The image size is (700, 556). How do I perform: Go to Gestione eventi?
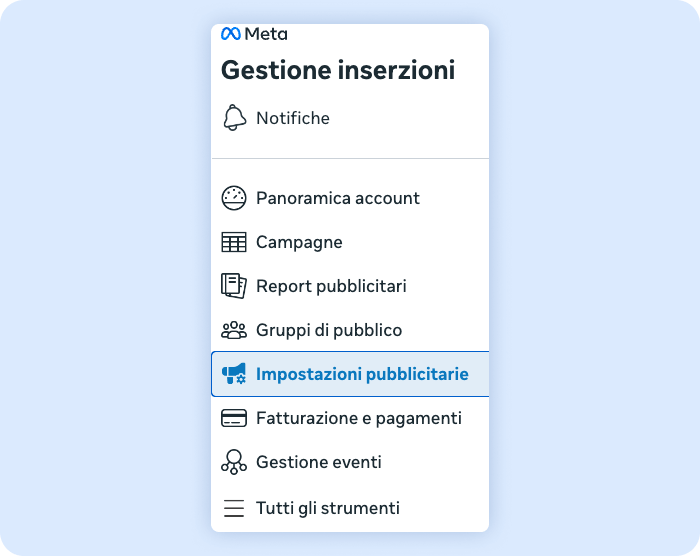click(x=318, y=462)
